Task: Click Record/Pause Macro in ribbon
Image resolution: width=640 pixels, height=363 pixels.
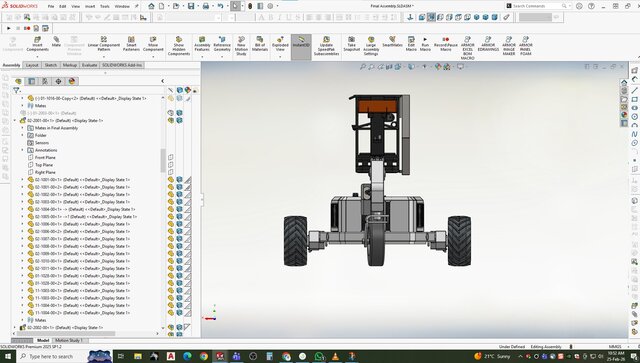Action: (446, 44)
